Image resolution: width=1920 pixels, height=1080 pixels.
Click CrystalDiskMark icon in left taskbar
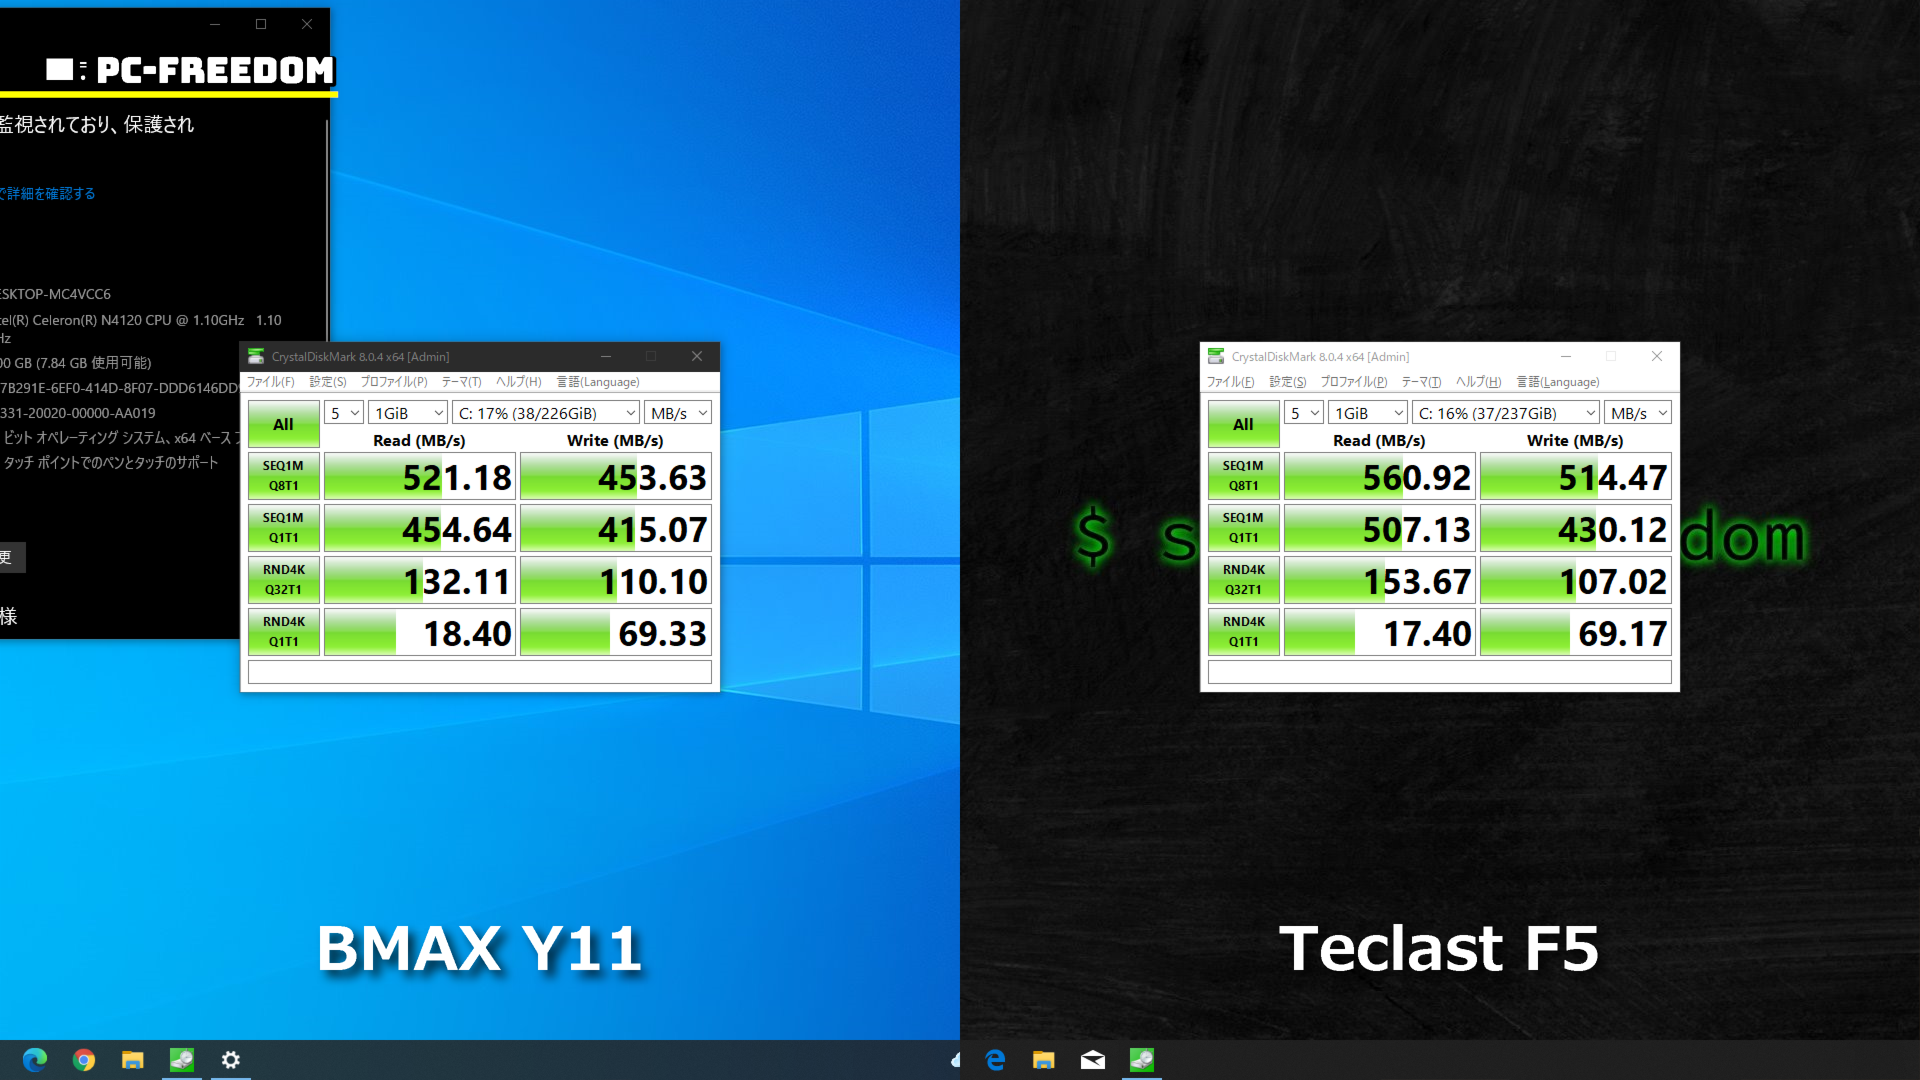(181, 1060)
